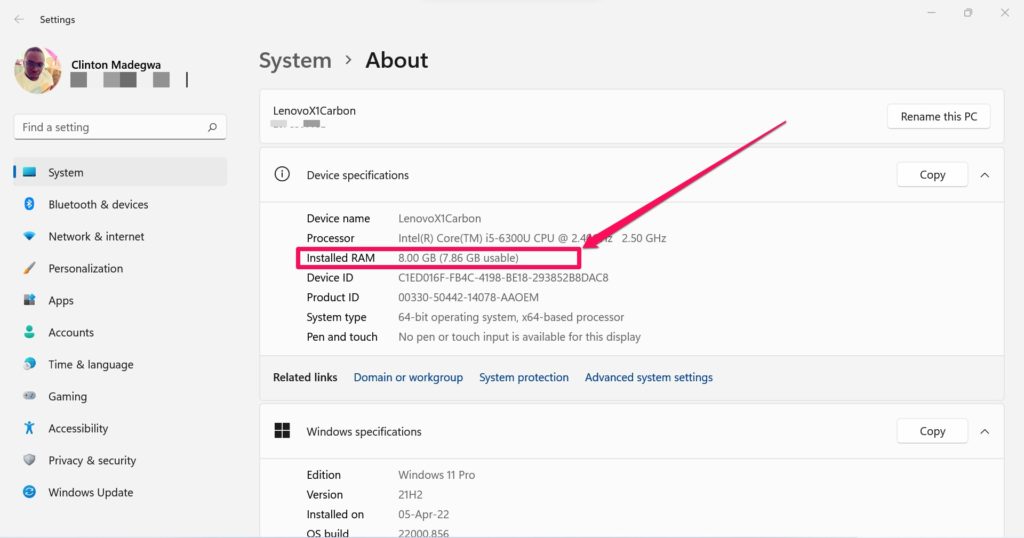This screenshot has height=538, width=1024.
Task: Click the Installed RAM label
Action: coord(340,258)
